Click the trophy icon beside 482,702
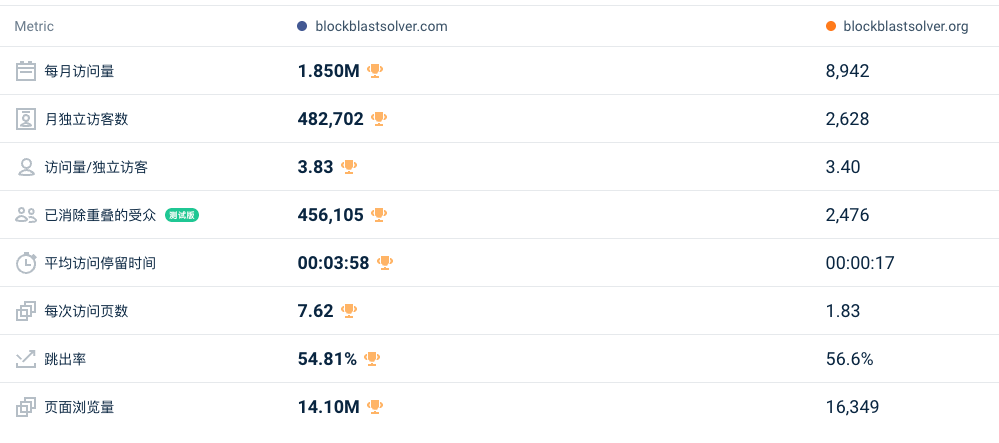This screenshot has width=999, height=443. click(x=379, y=119)
